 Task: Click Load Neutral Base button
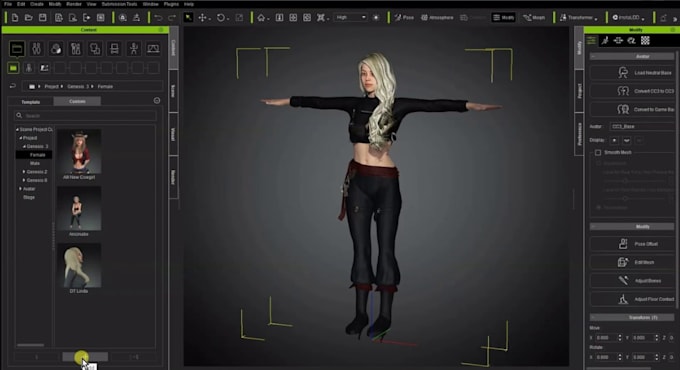[x=632, y=72]
